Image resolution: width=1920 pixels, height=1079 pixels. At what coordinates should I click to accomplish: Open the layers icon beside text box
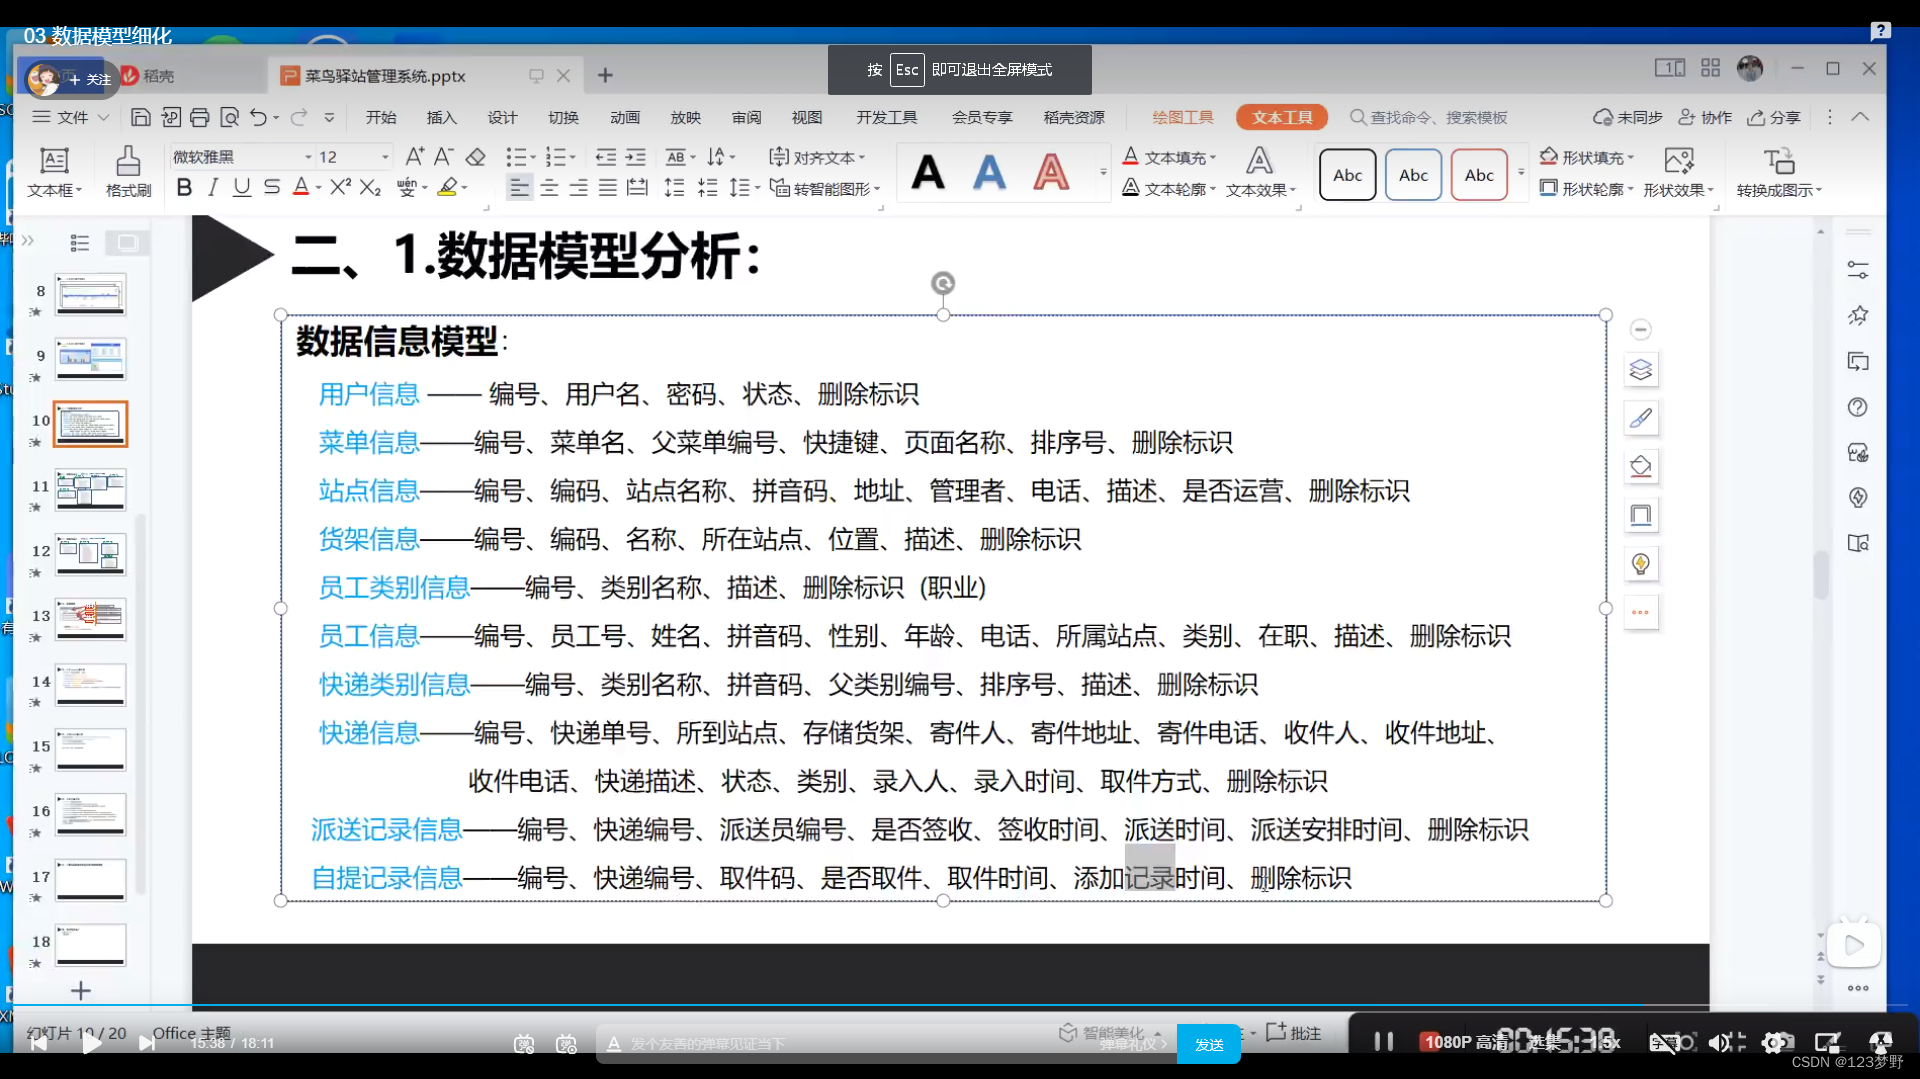[x=1641, y=370]
